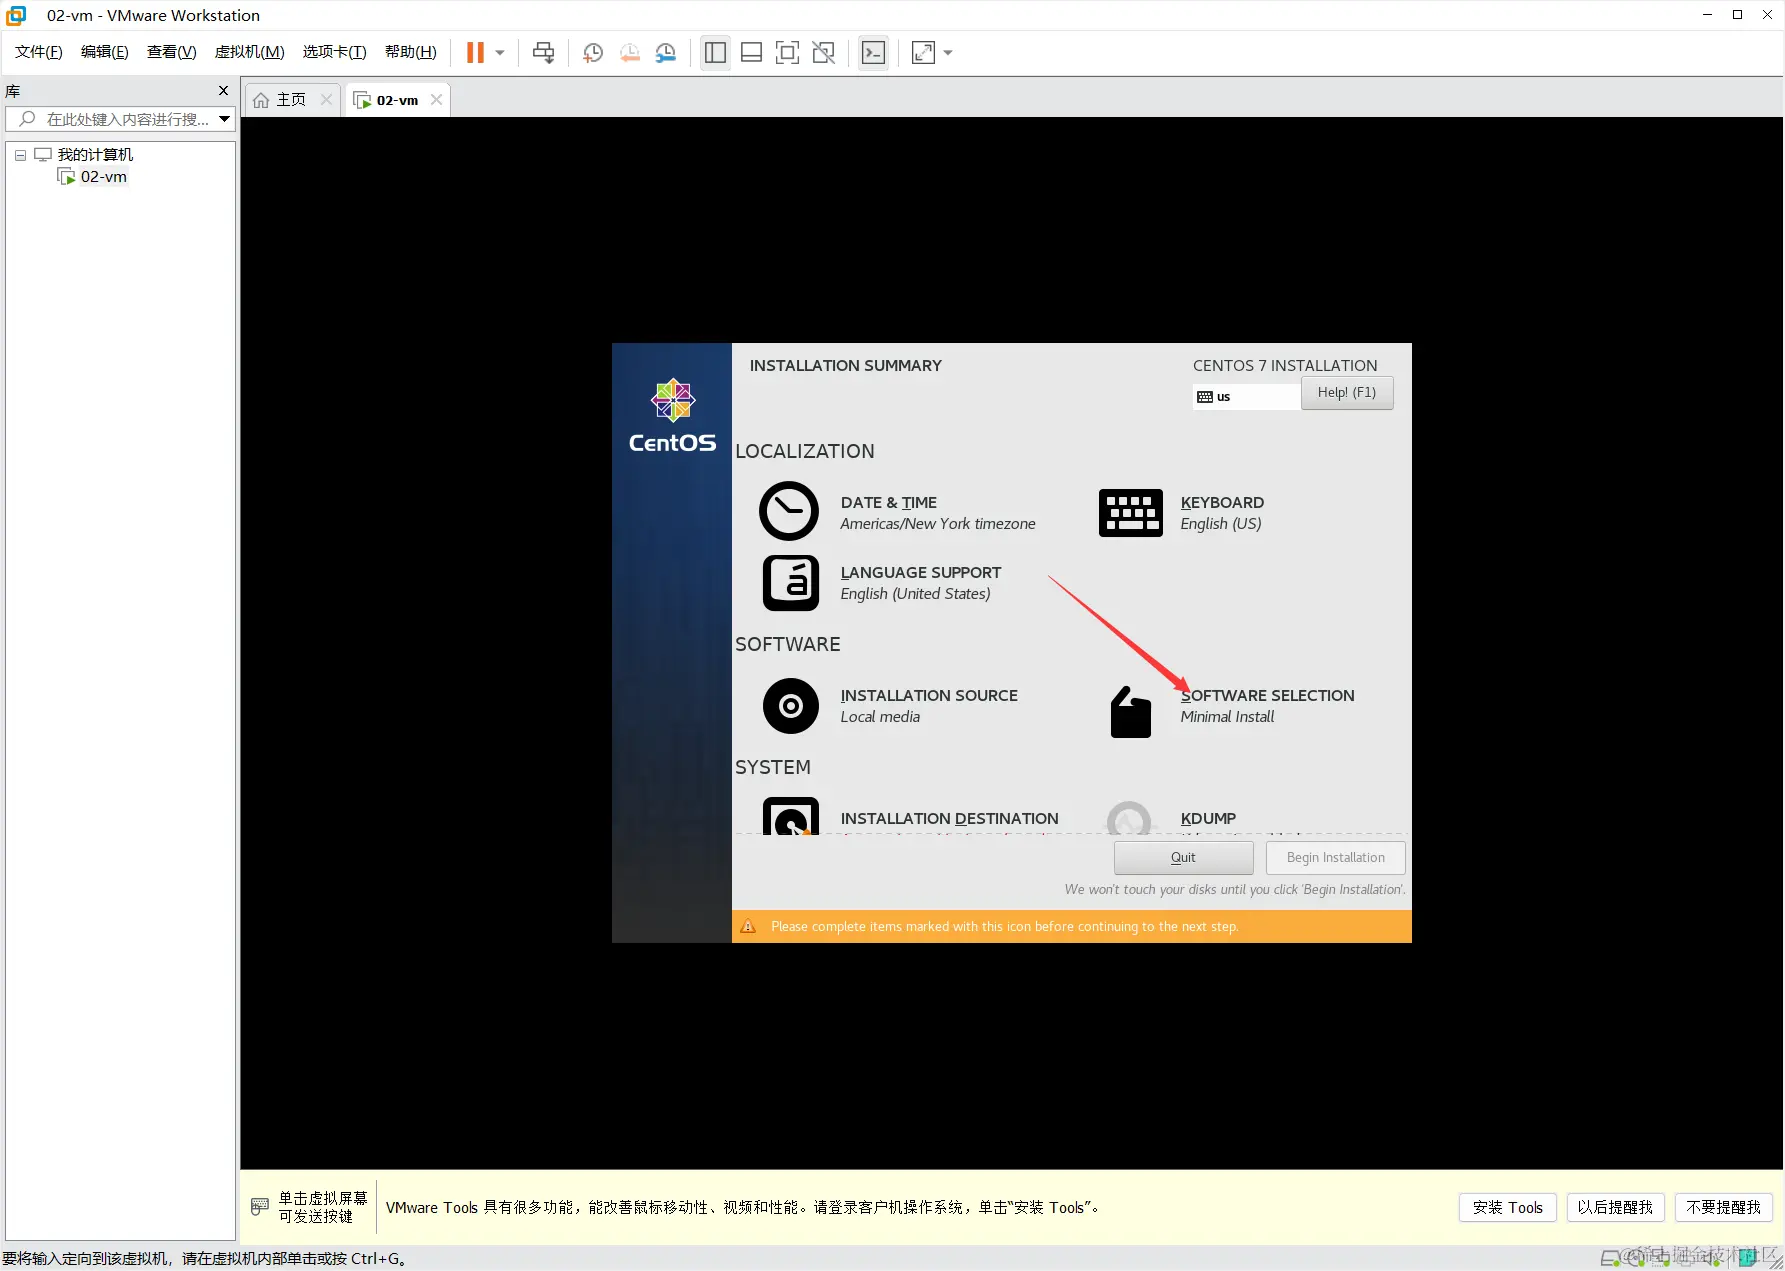Open Installation Source disc icon
The width and height of the screenshot is (1785, 1271).
[791, 706]
